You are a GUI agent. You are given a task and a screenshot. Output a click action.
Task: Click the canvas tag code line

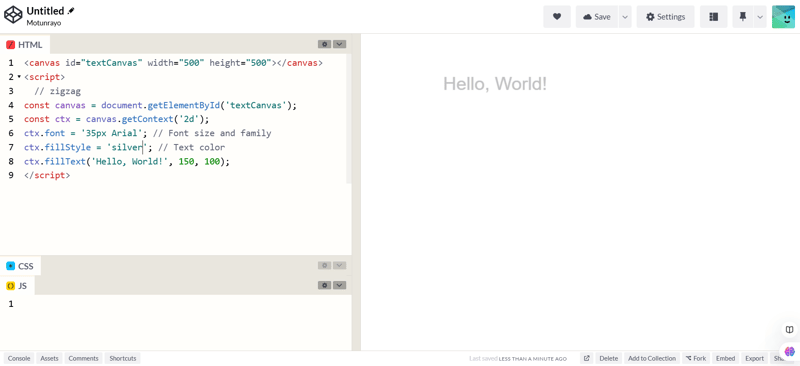[x=173, y=63]
